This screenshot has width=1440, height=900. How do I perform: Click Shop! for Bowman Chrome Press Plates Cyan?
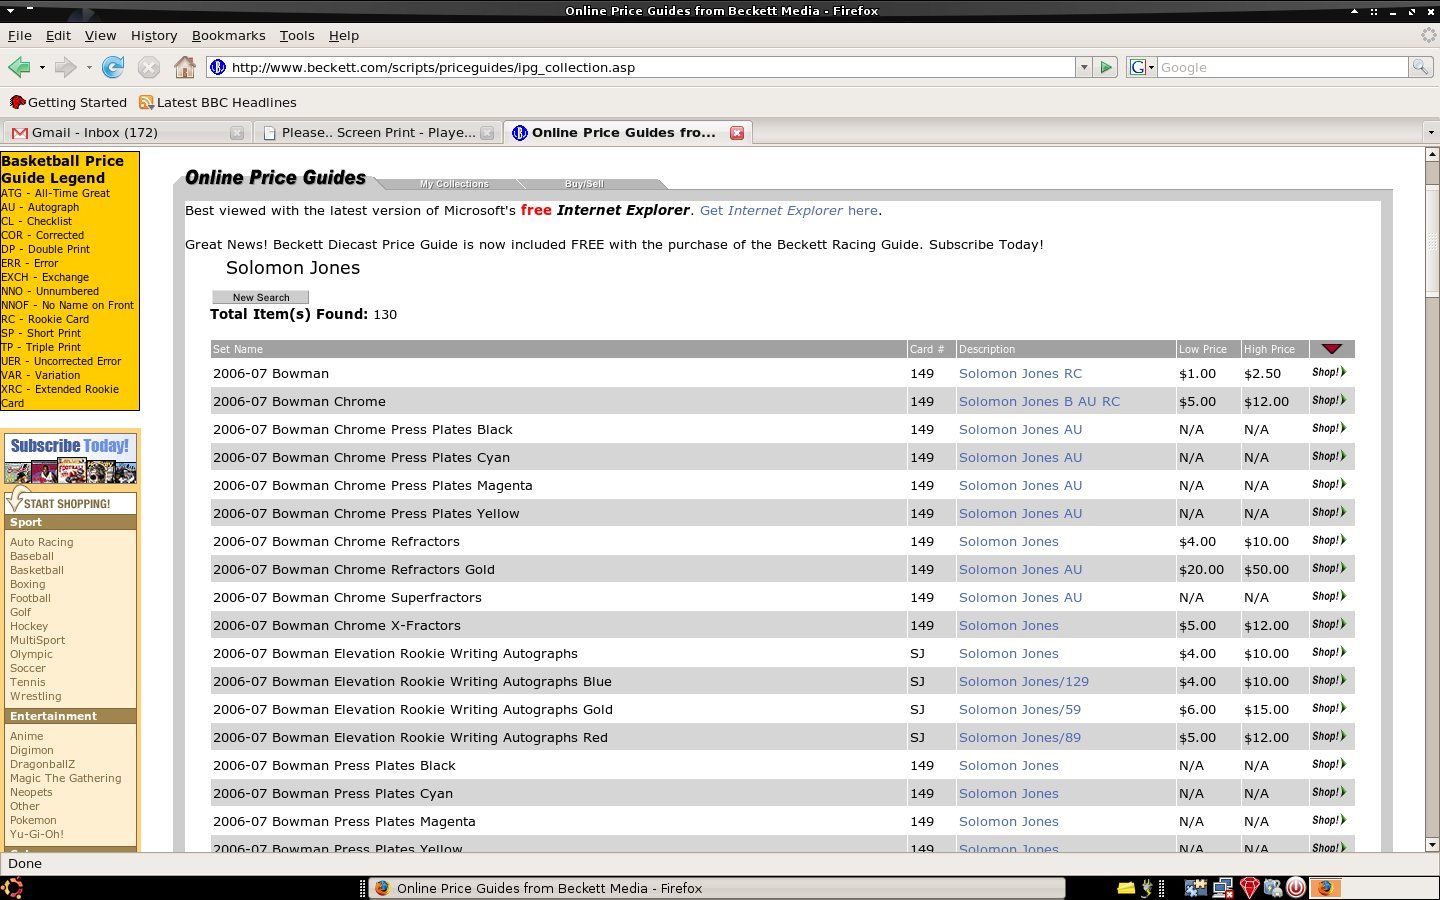pyautogui.click(x=1329, y=456)
